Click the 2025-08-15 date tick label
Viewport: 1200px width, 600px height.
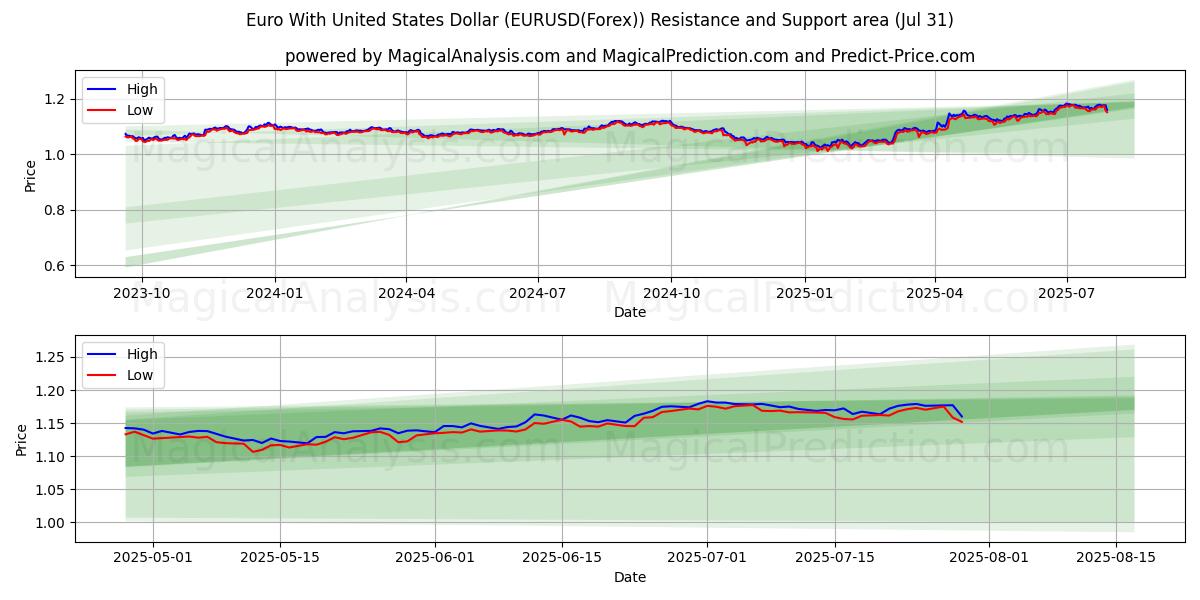pos(1117,558)
